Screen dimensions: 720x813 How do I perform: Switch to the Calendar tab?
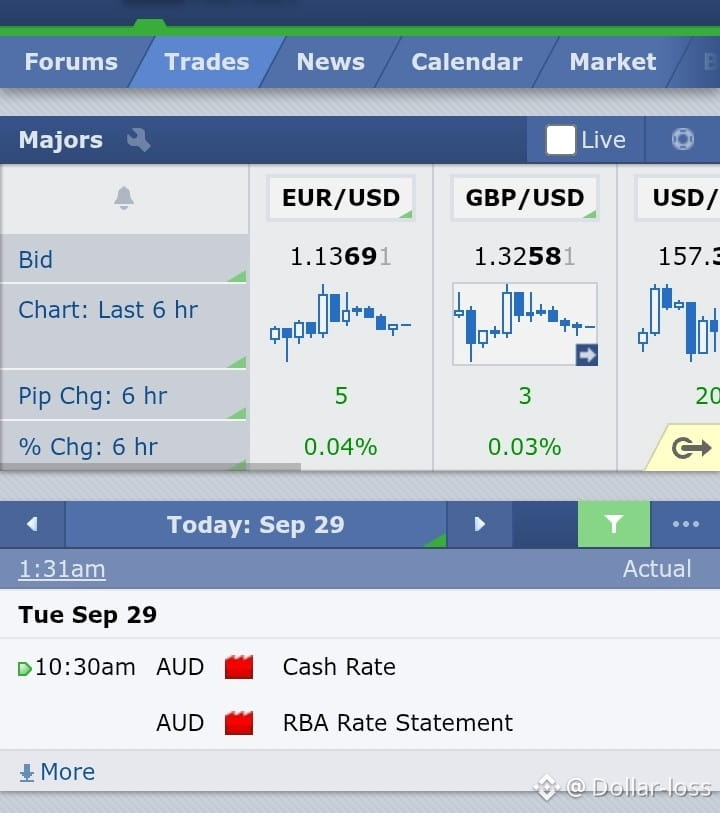pos(467,62)
